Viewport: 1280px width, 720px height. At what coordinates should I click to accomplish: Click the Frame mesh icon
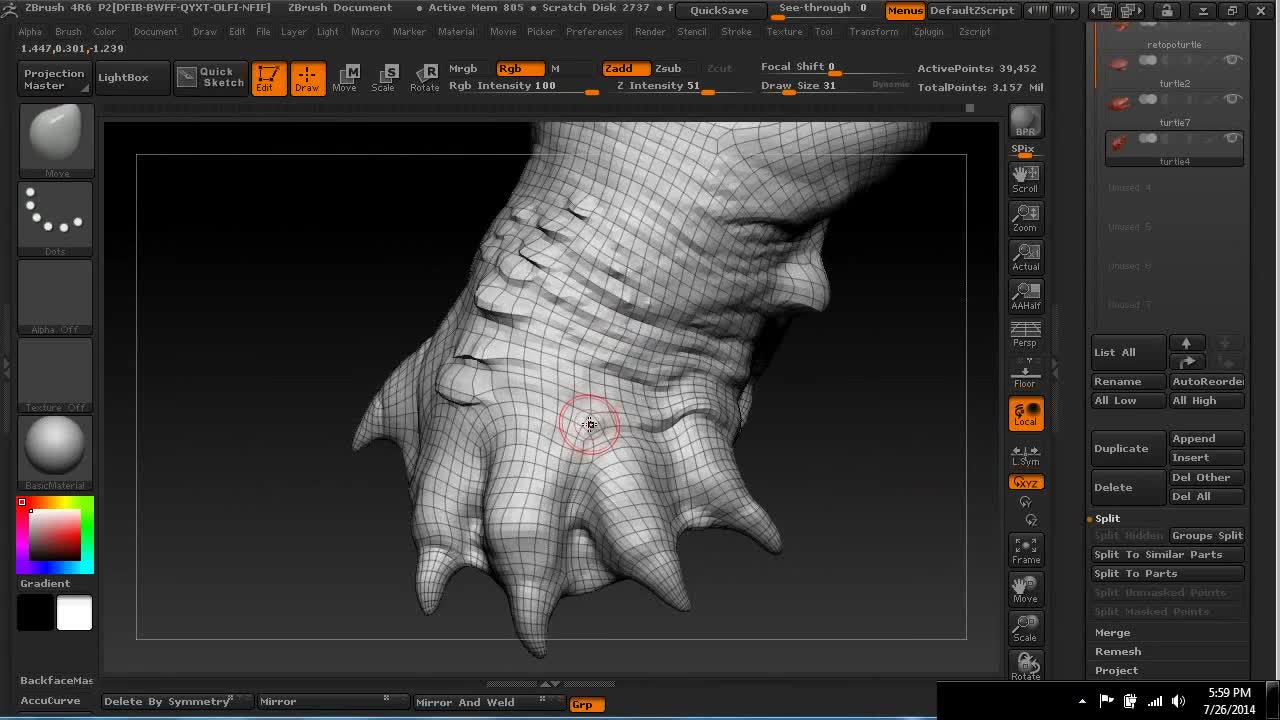(1025, 549)
